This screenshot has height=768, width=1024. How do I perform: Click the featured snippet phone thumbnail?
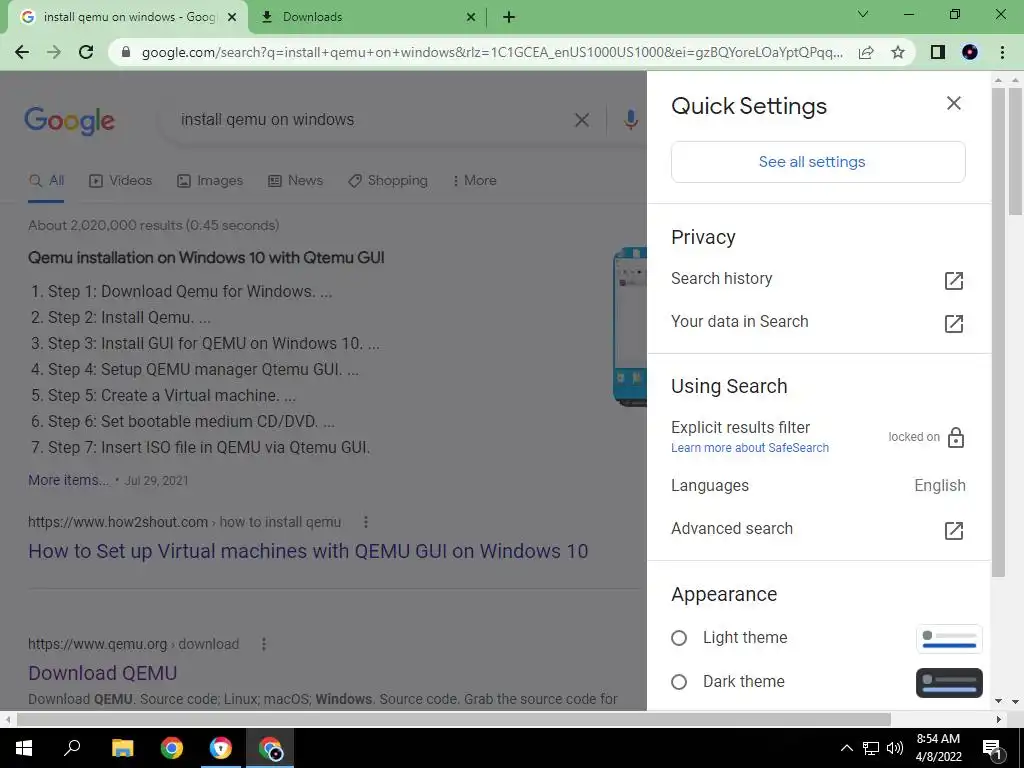point(630,327)
